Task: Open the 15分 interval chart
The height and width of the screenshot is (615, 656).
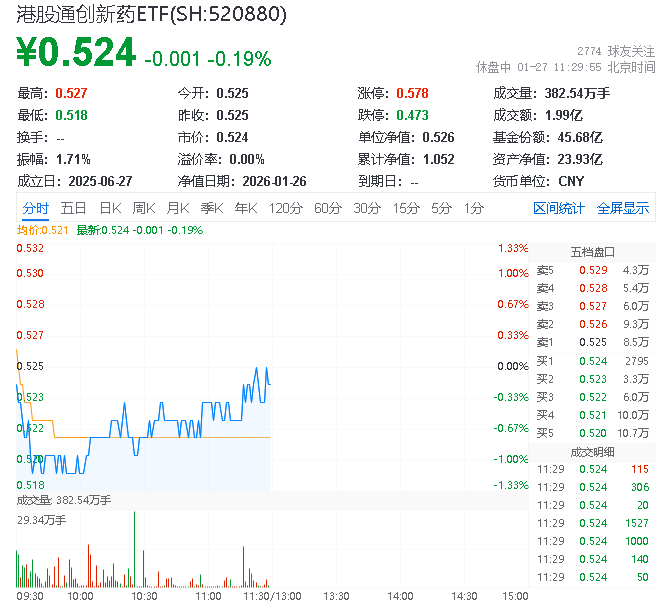Action: (x=405, y=208)
